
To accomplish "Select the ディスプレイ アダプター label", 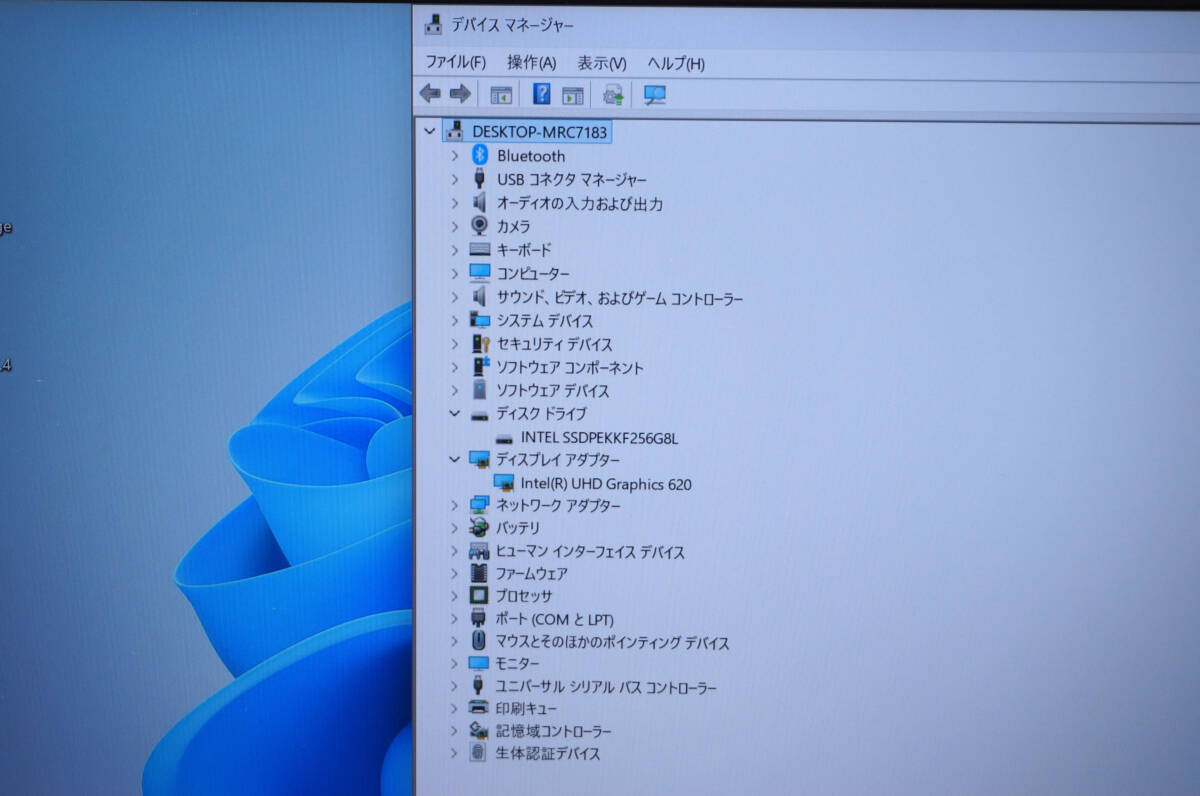I will 558,459.
